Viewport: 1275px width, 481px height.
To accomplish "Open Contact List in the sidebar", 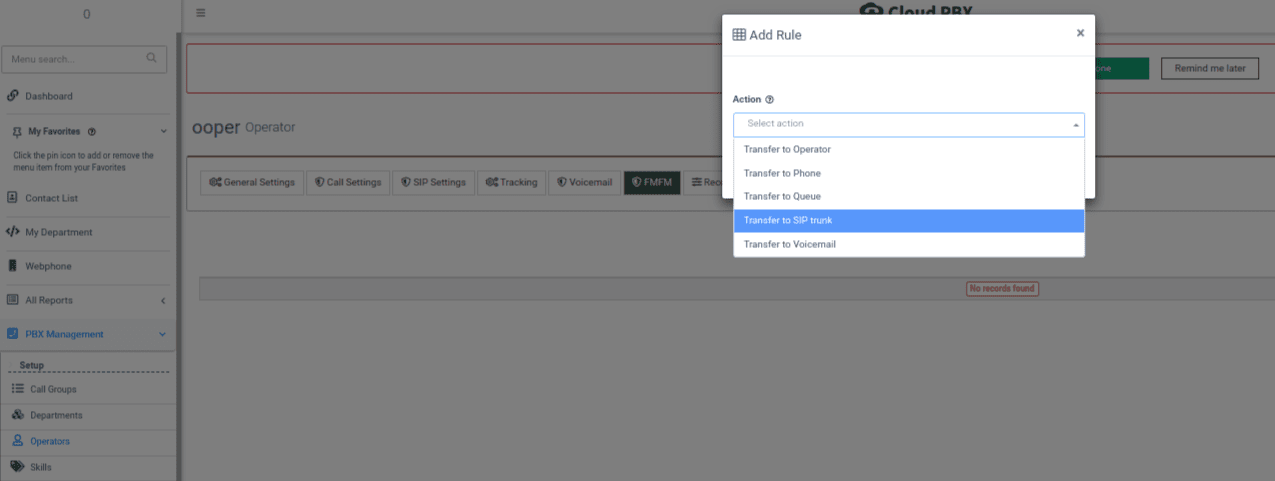I will click(51, 198).
